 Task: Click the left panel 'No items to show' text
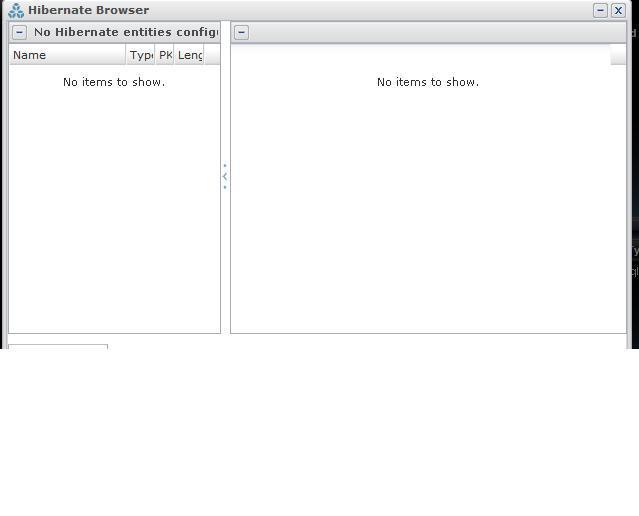point(114,82)
